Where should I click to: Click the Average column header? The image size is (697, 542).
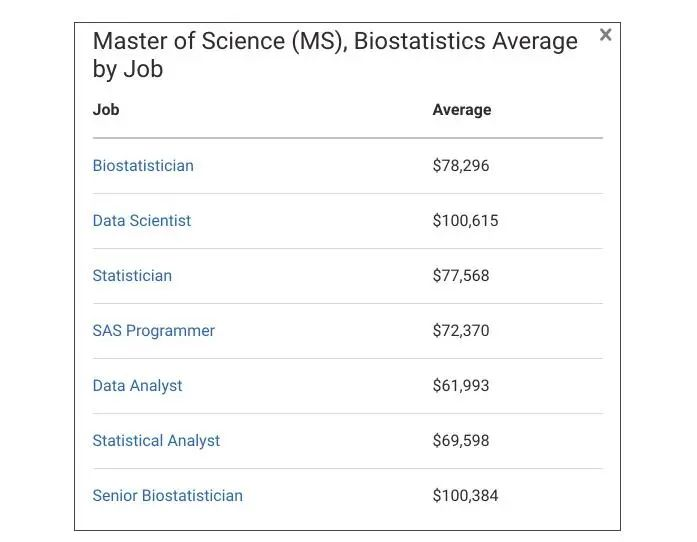click(x=461, y=110)
